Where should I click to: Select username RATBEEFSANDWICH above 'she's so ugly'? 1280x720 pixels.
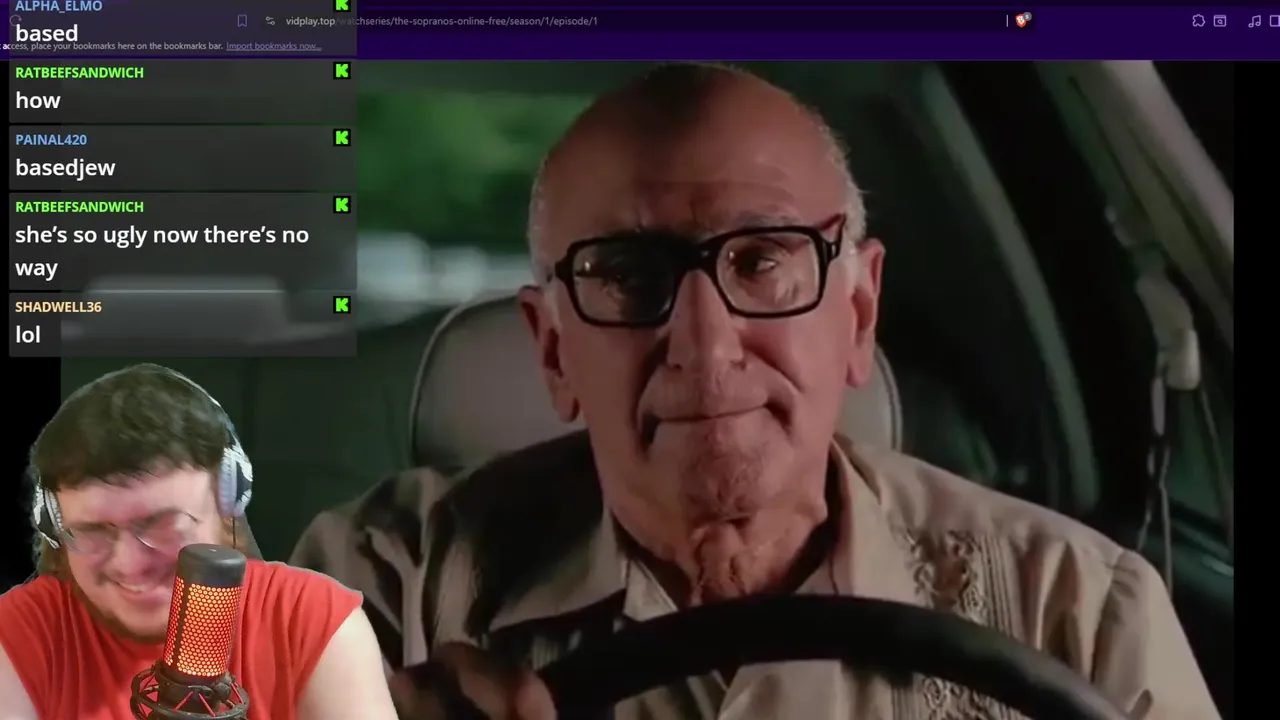coord(79,206)
